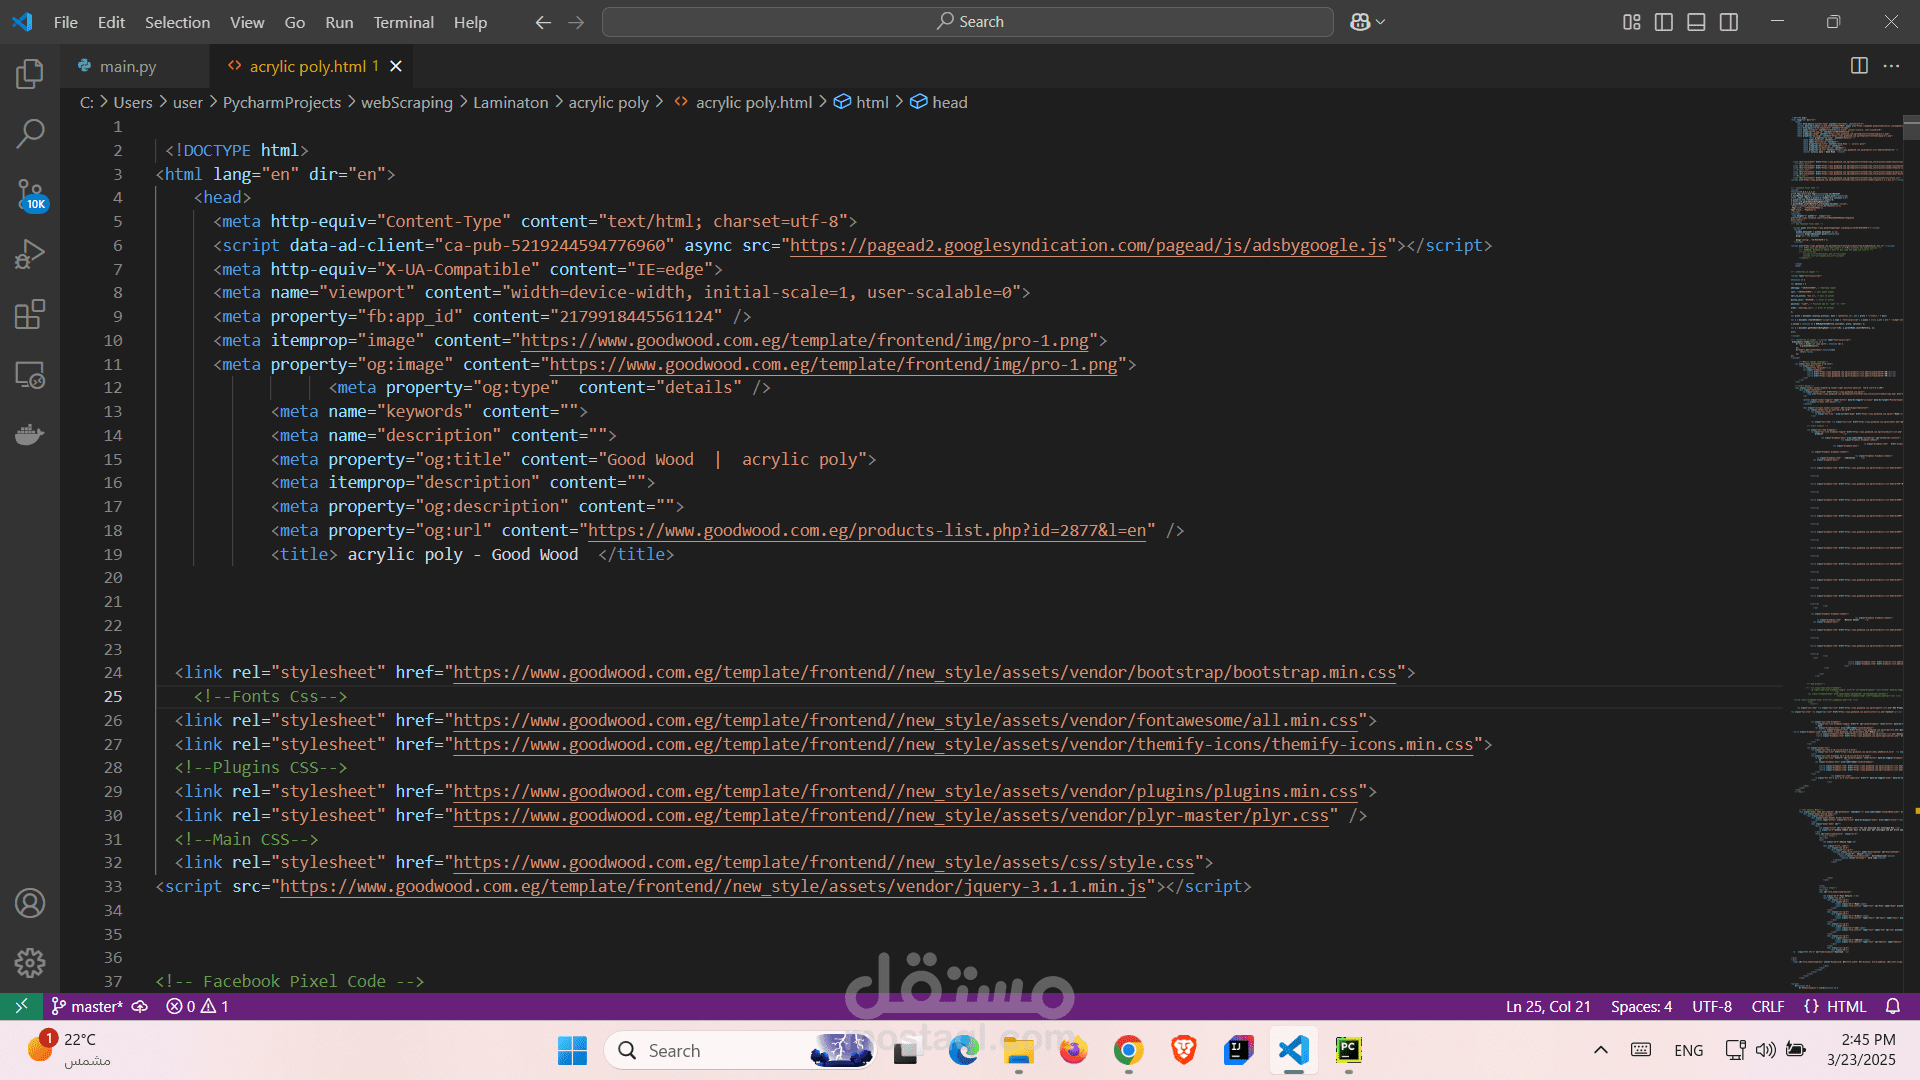
Task: Change language mode via HTML status item
Action: [1846, 1006]
